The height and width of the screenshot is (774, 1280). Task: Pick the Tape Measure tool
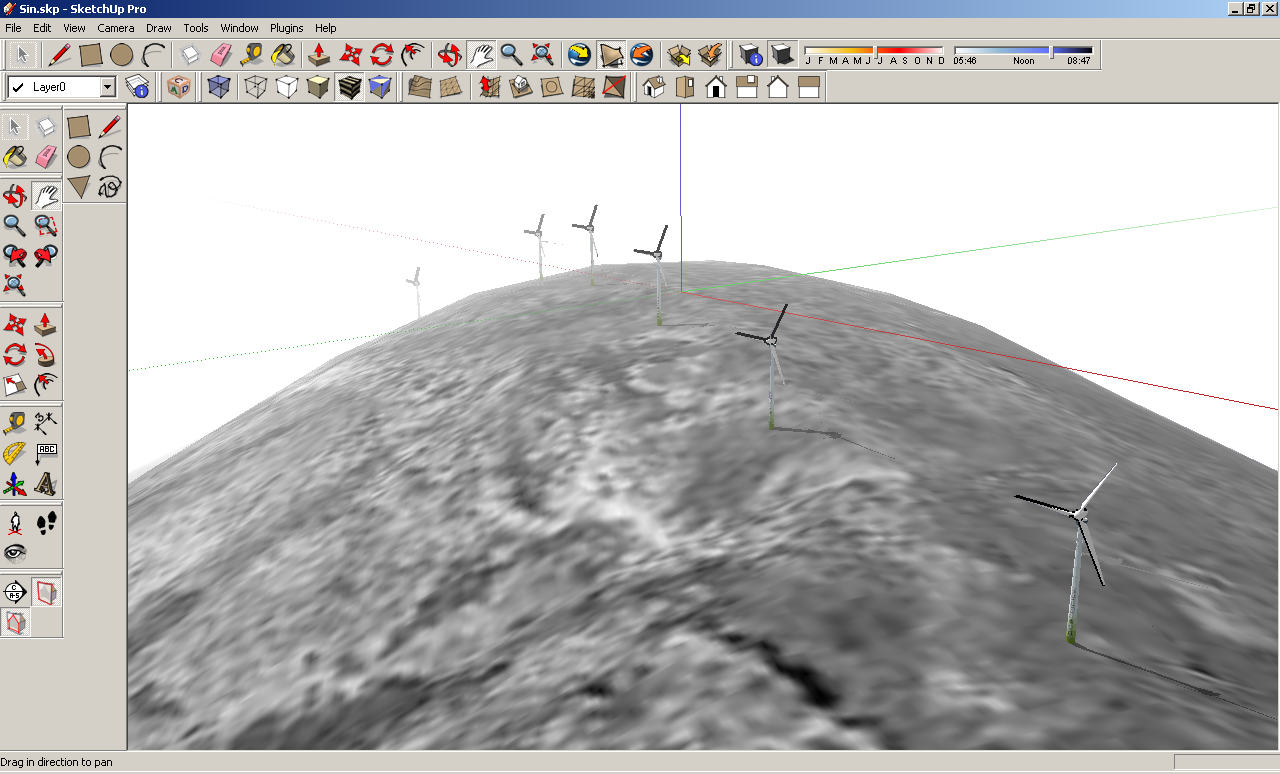click(x=15, y=423)
